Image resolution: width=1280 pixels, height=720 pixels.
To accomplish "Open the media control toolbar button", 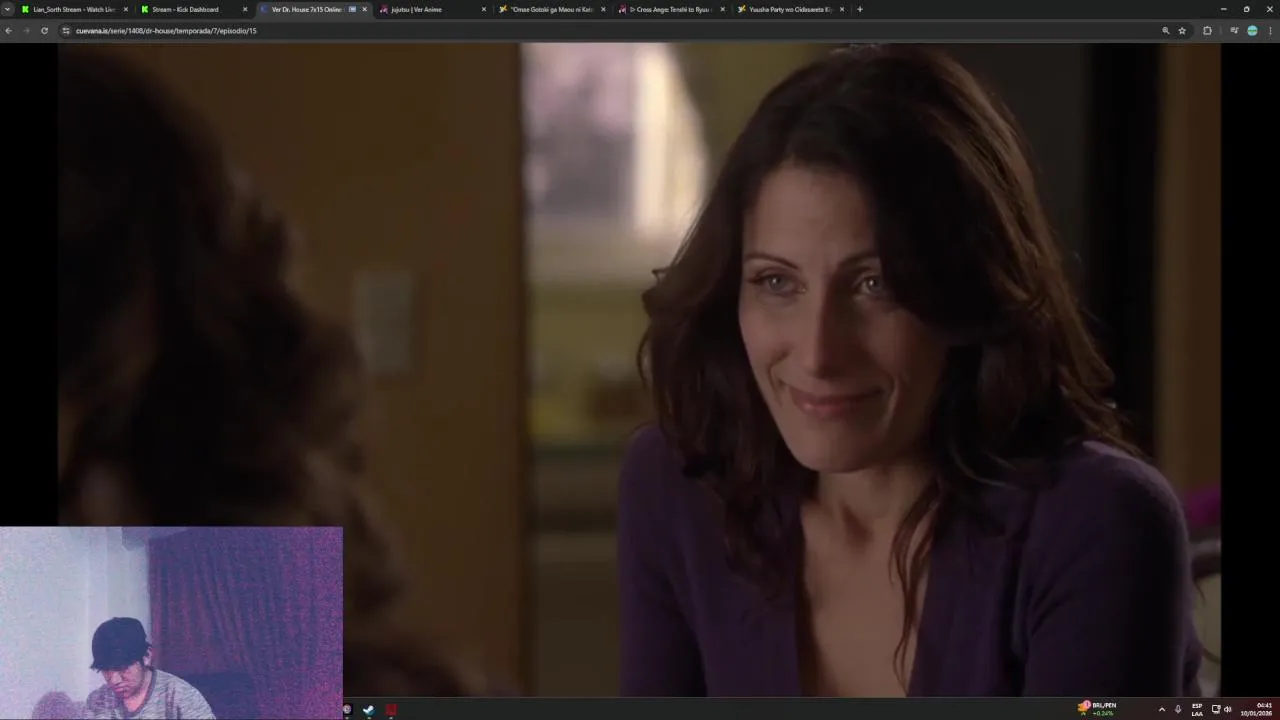I will pyautogui.click(x=1234, y=31).
